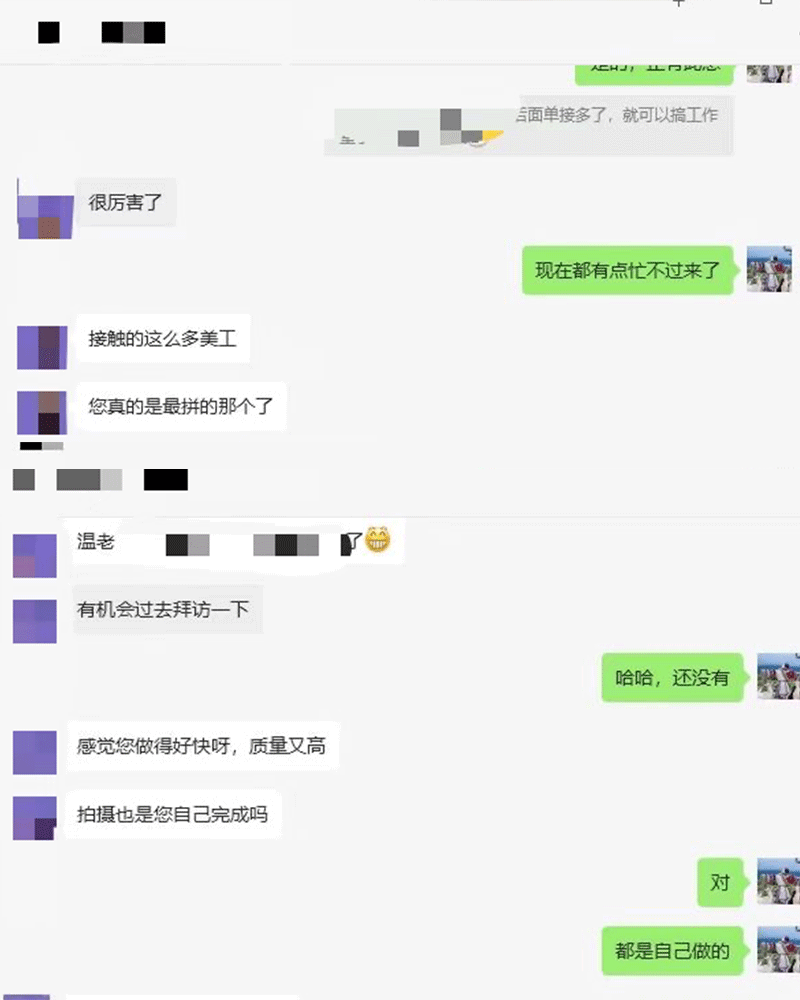Open the avatar next to 对 reply

[x=778, y=881]
